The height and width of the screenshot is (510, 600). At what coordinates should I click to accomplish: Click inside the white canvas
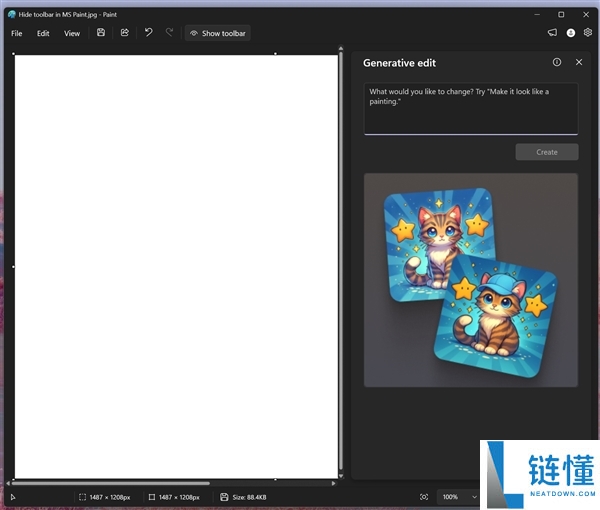pyautogui.click(x=176, y=266)
